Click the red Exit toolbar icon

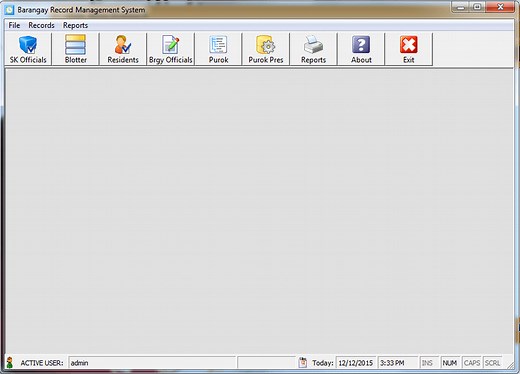click(x=409, y=49)
